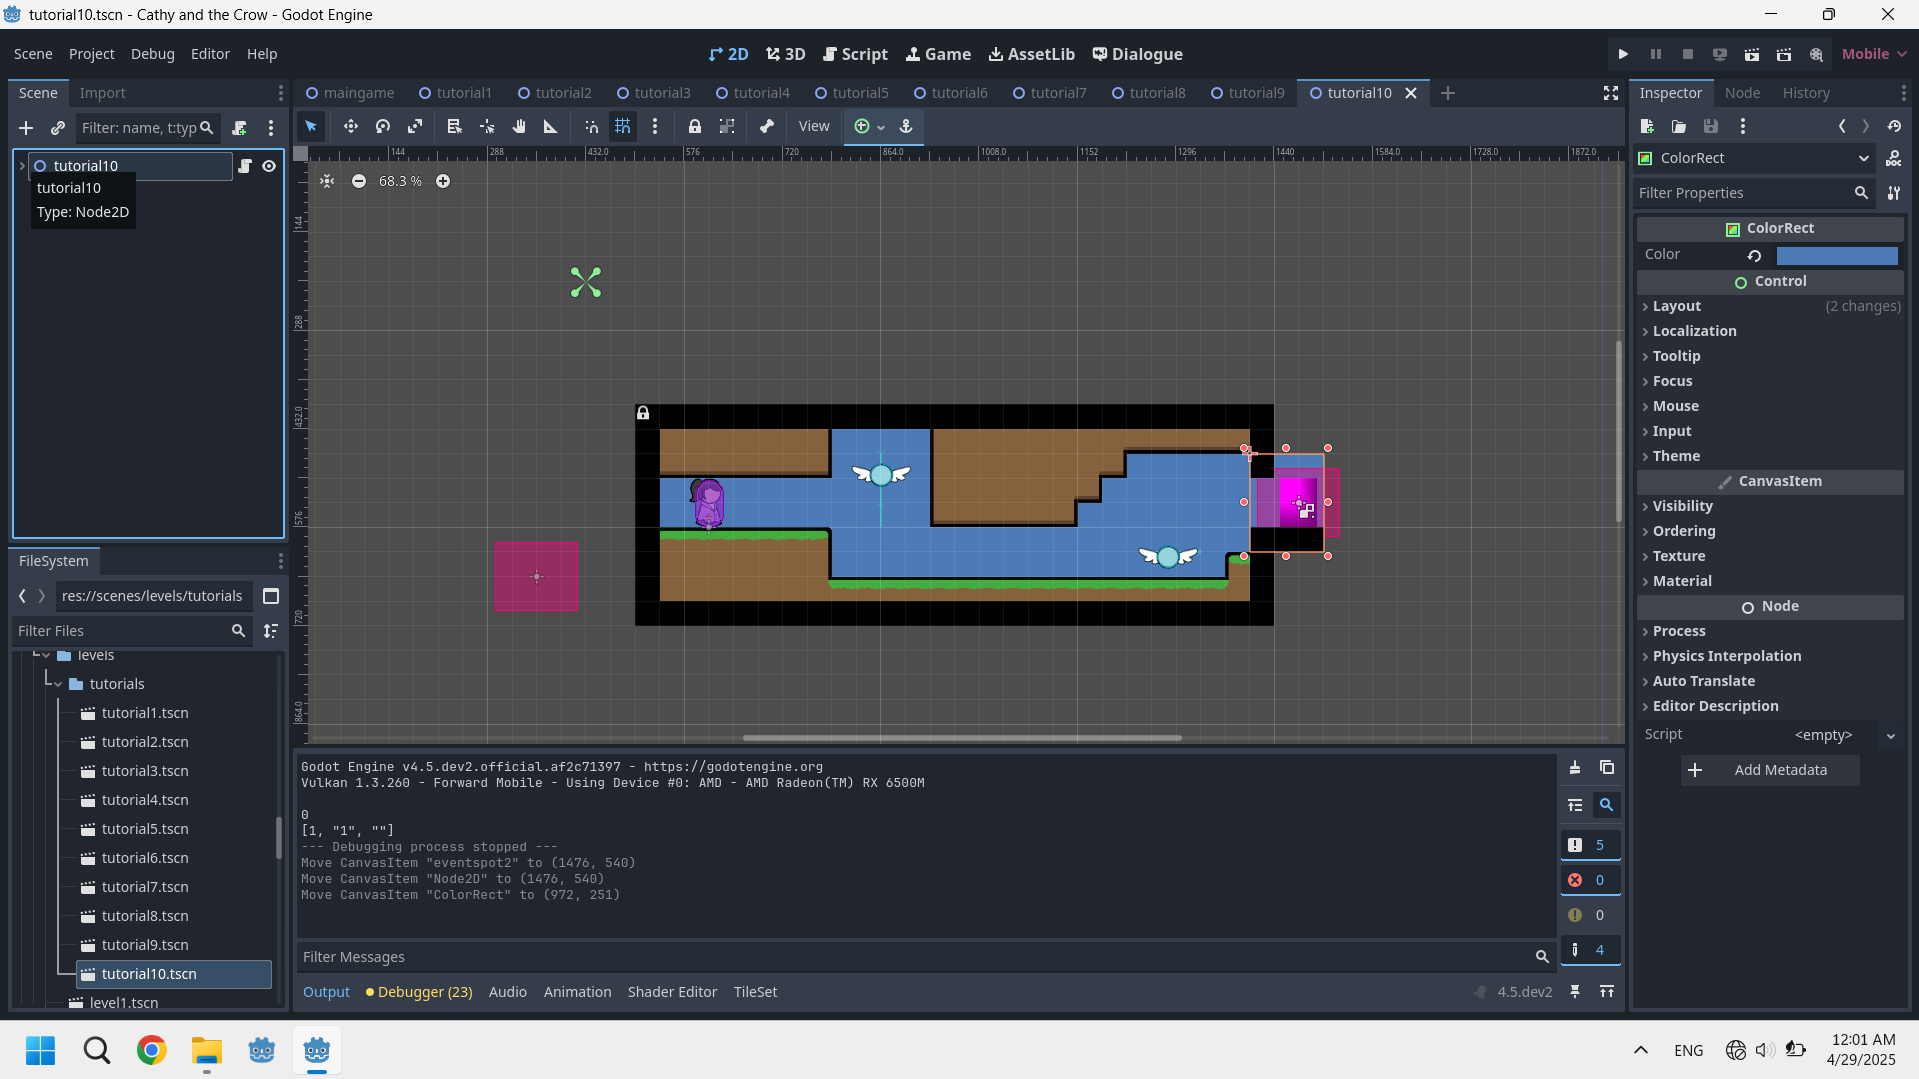Activate the Pan Mode hand tool

pyautogui.click(x=519, y=126)
